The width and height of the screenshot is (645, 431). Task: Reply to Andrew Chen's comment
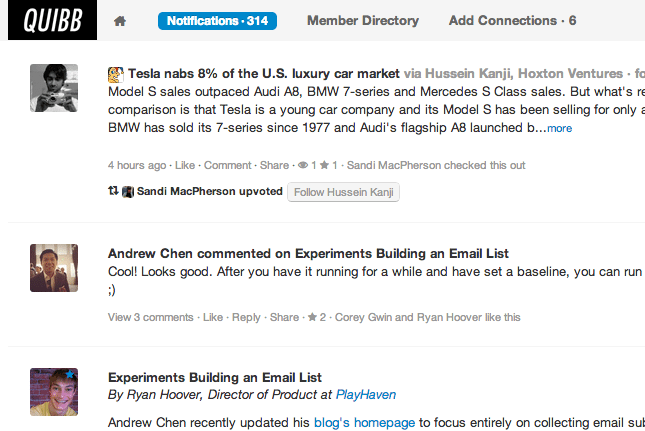[x=246, y=317]
